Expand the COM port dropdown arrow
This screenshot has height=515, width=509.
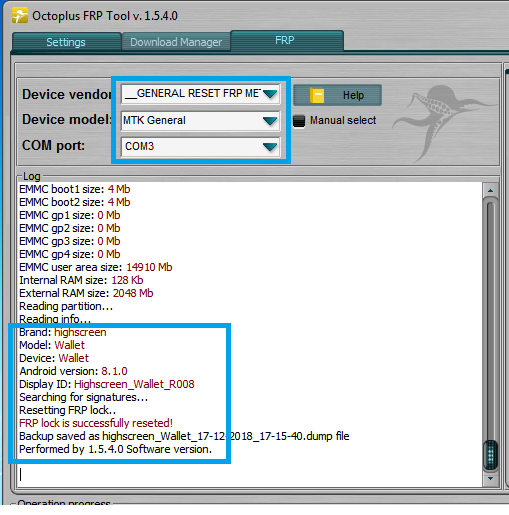[270, 147]
